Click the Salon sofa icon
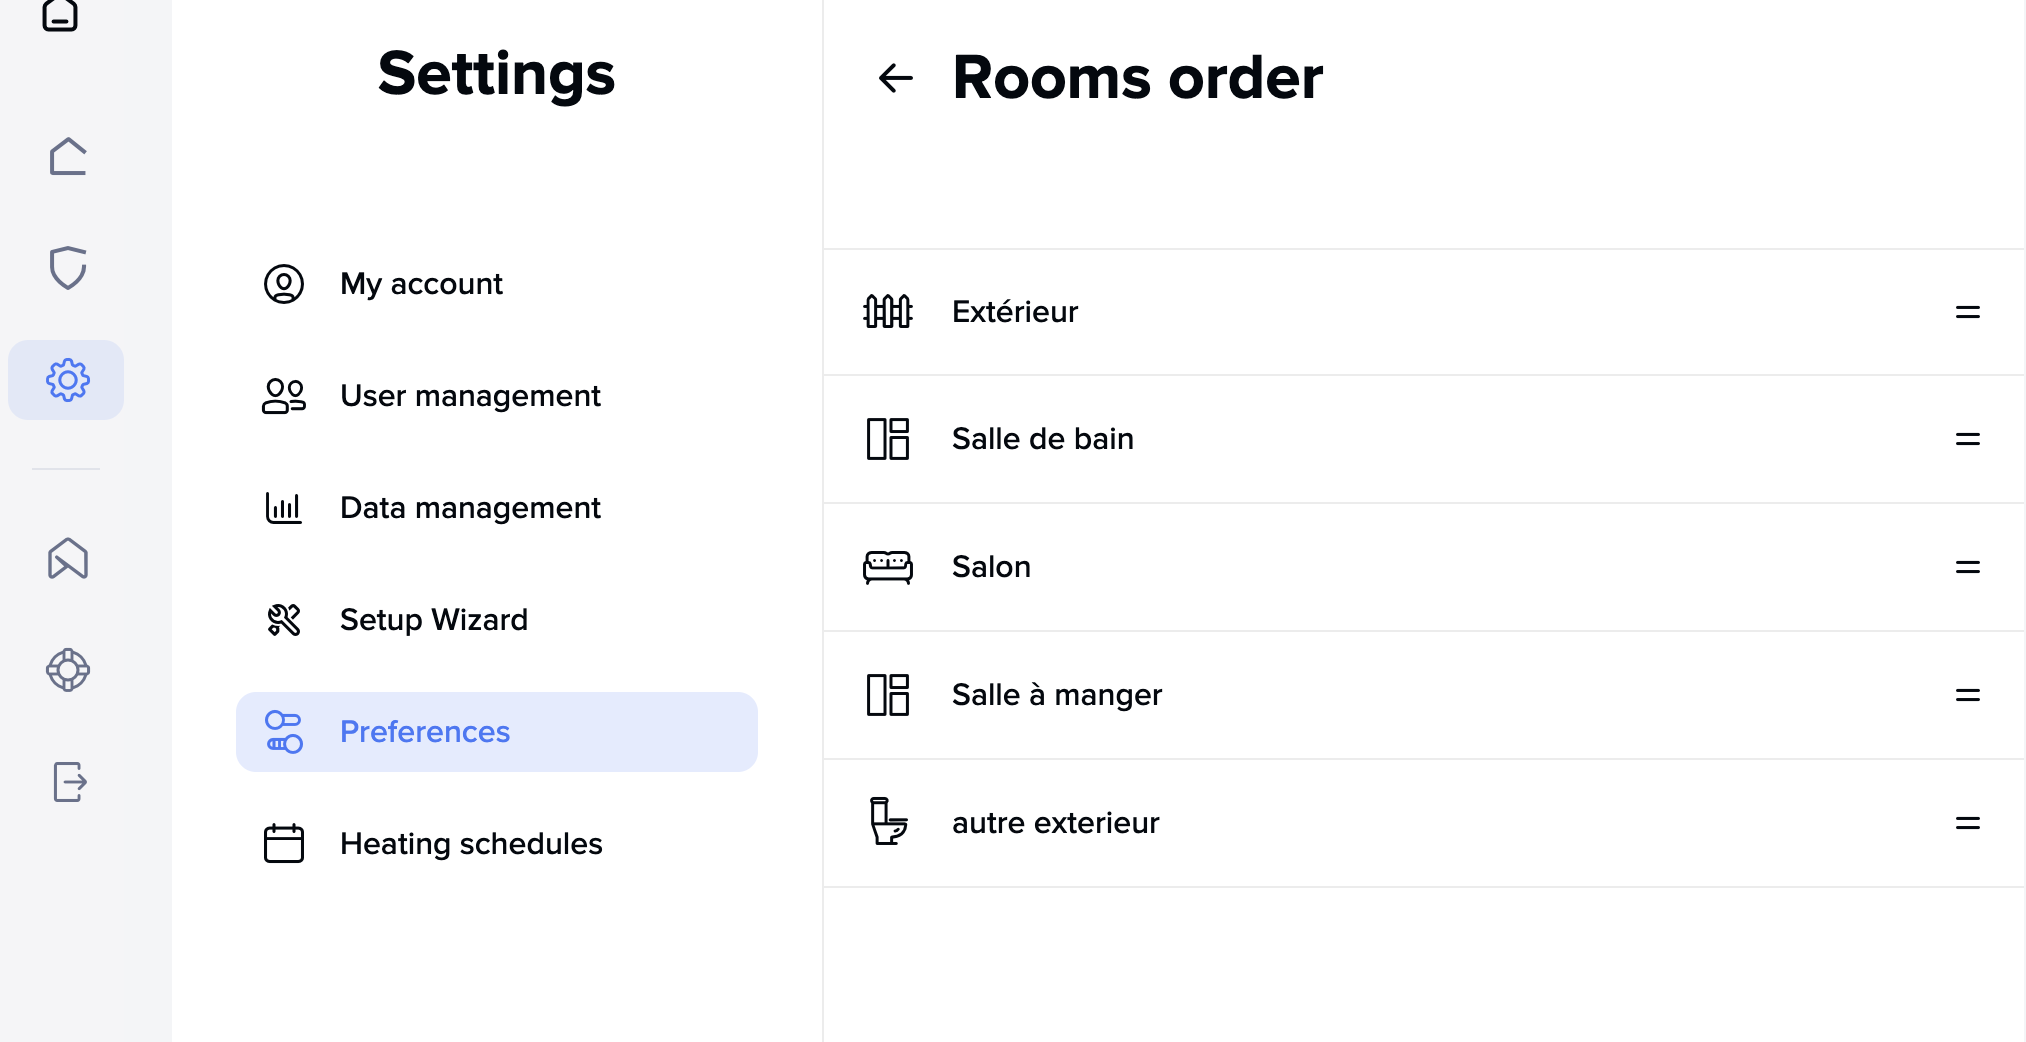Image resolution: width=2026 pixels, height=1042 pixels. pos(887,567)
